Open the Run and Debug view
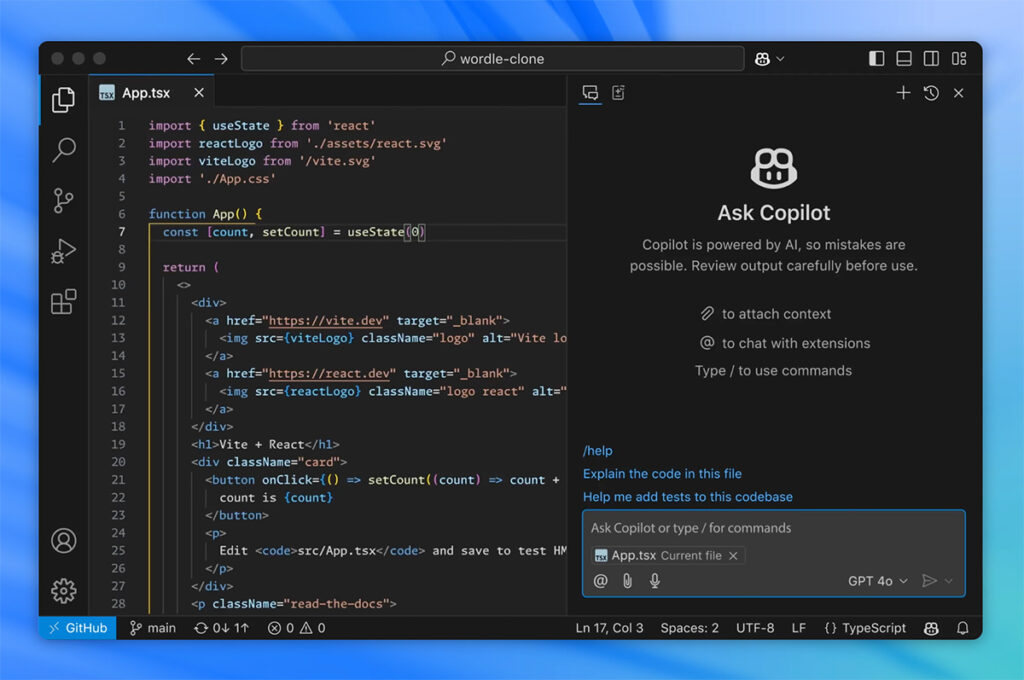 click(x=63, y=250)
